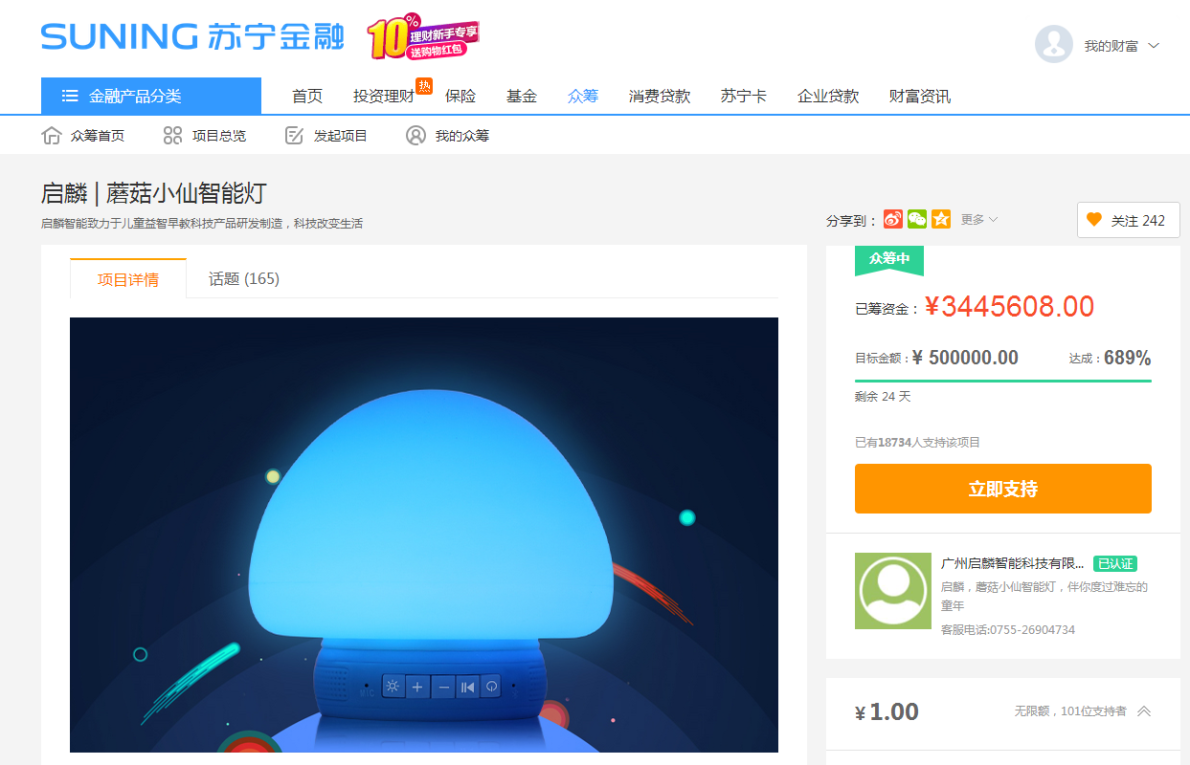
Task: Open the 10% 理财新手专享 promo banner
Action: (x=423, y=36)
